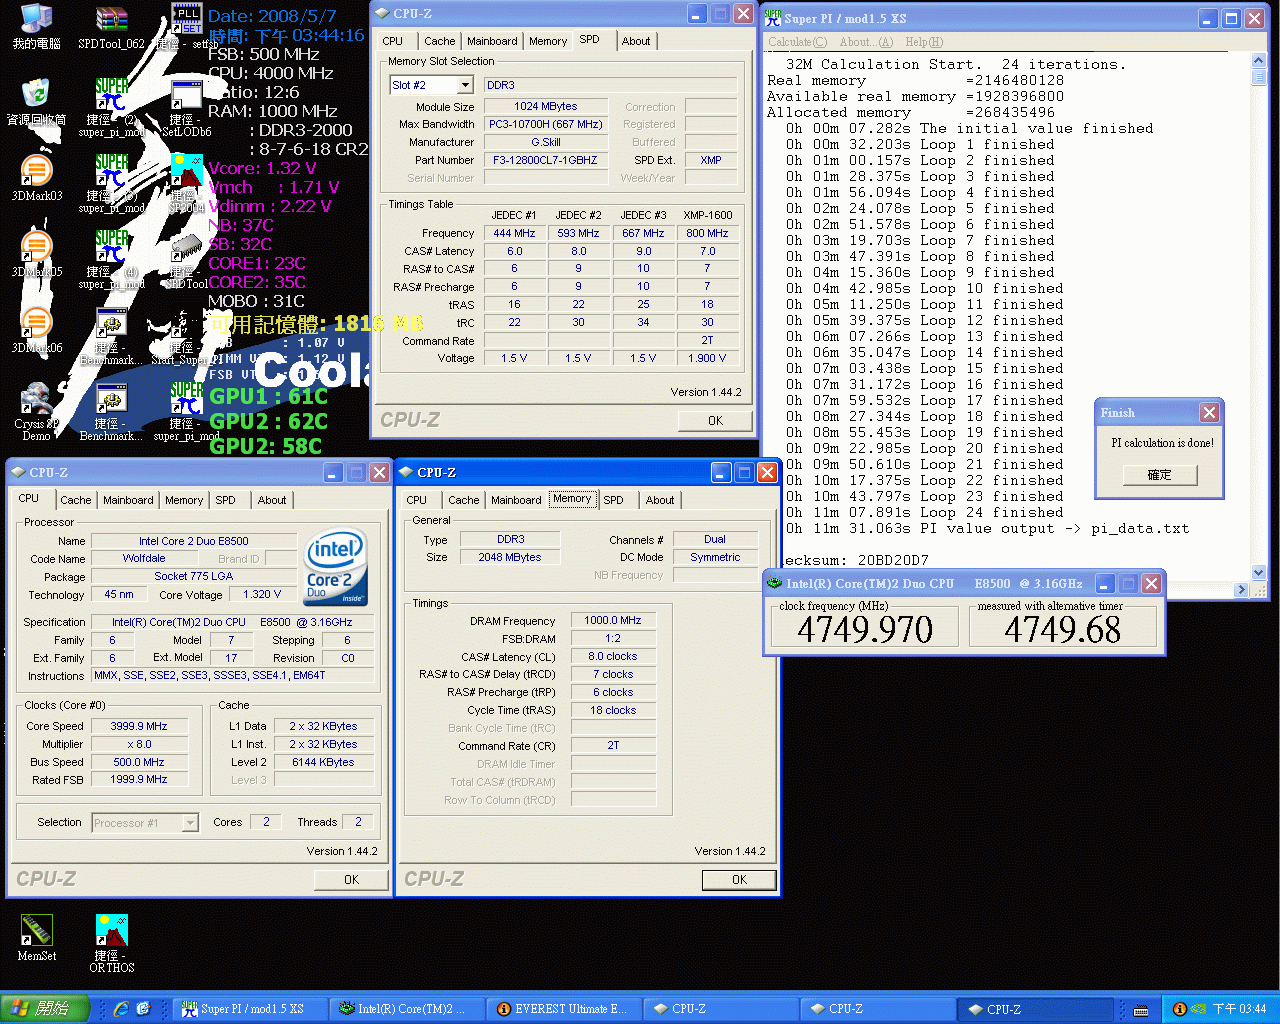
Task: Click the Manufacturer G.Skill value
Action: pyautogui.click(x=545, y=142)
